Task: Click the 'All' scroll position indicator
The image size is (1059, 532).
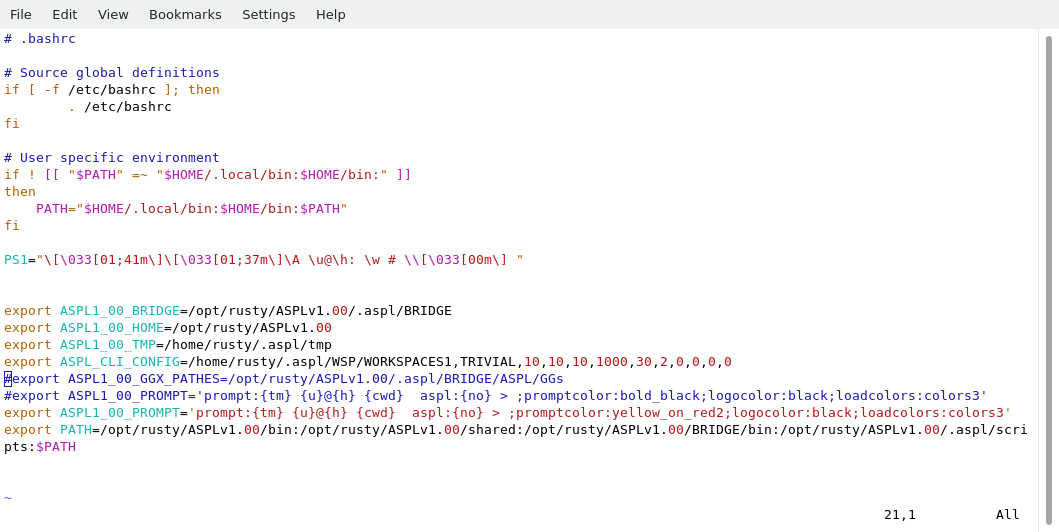Action: [1007, 515]
